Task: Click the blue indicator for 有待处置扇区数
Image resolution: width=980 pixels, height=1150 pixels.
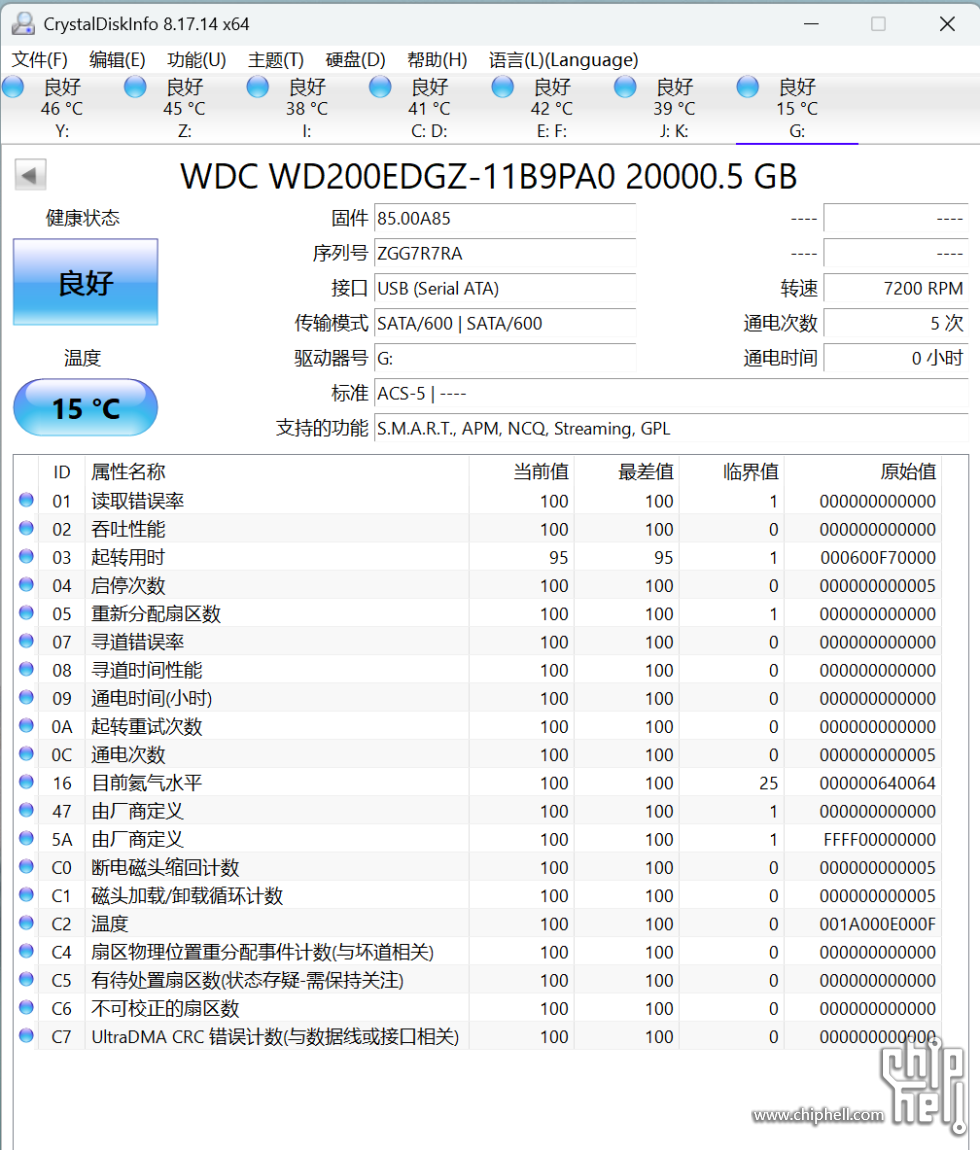Action: 25,981
